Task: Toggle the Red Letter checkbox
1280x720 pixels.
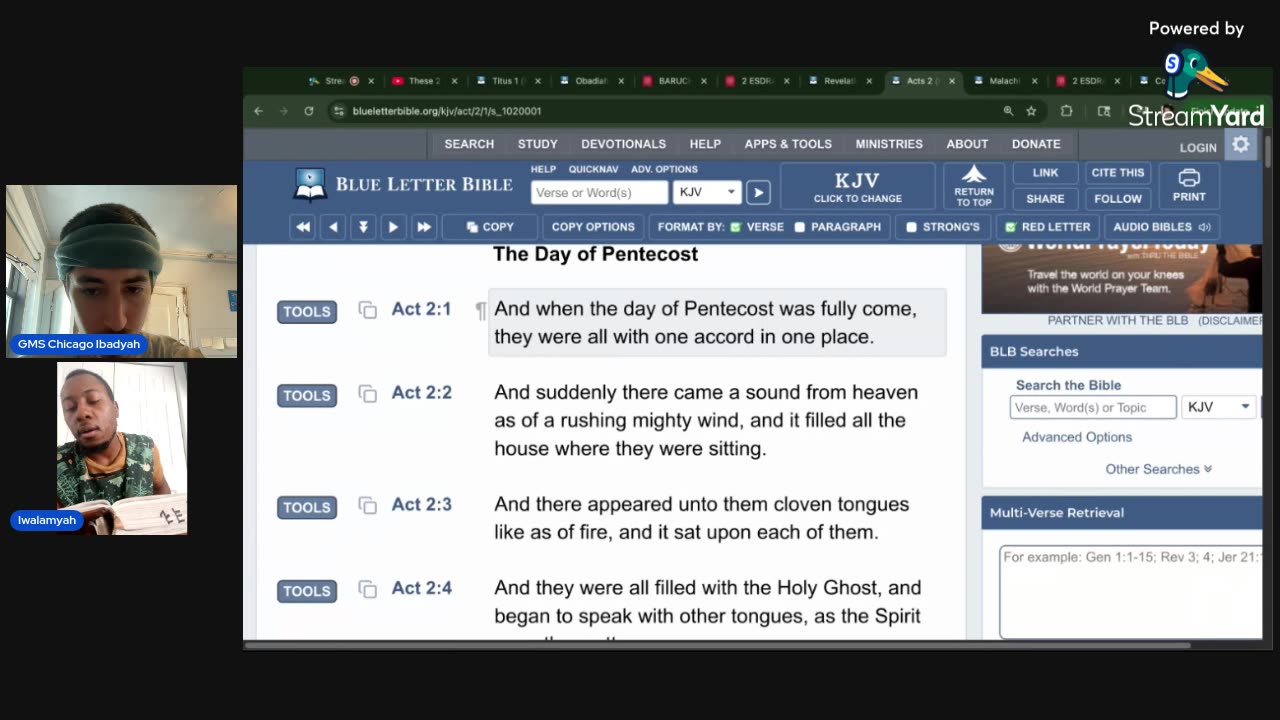Action: pyautogui.click(x=1011, y=227)
